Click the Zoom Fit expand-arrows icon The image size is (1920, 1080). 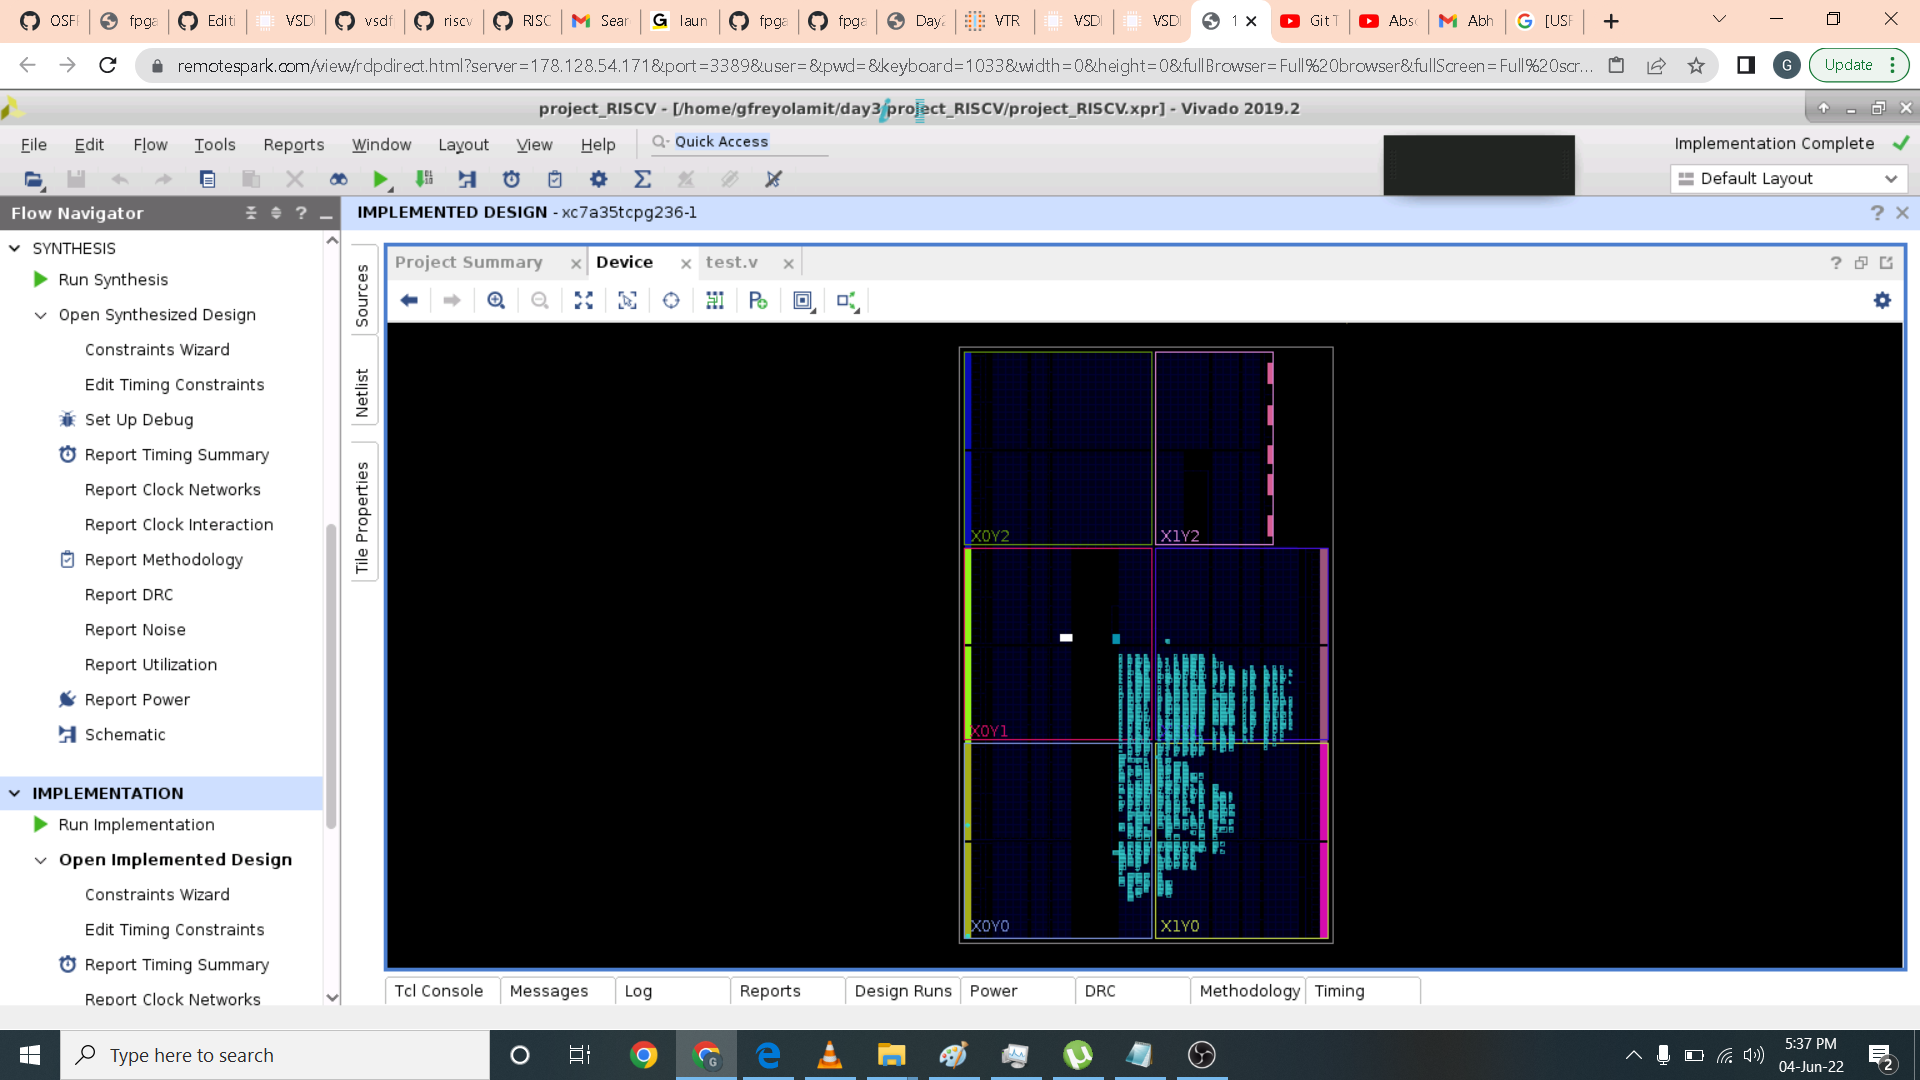tap(584, 301)
